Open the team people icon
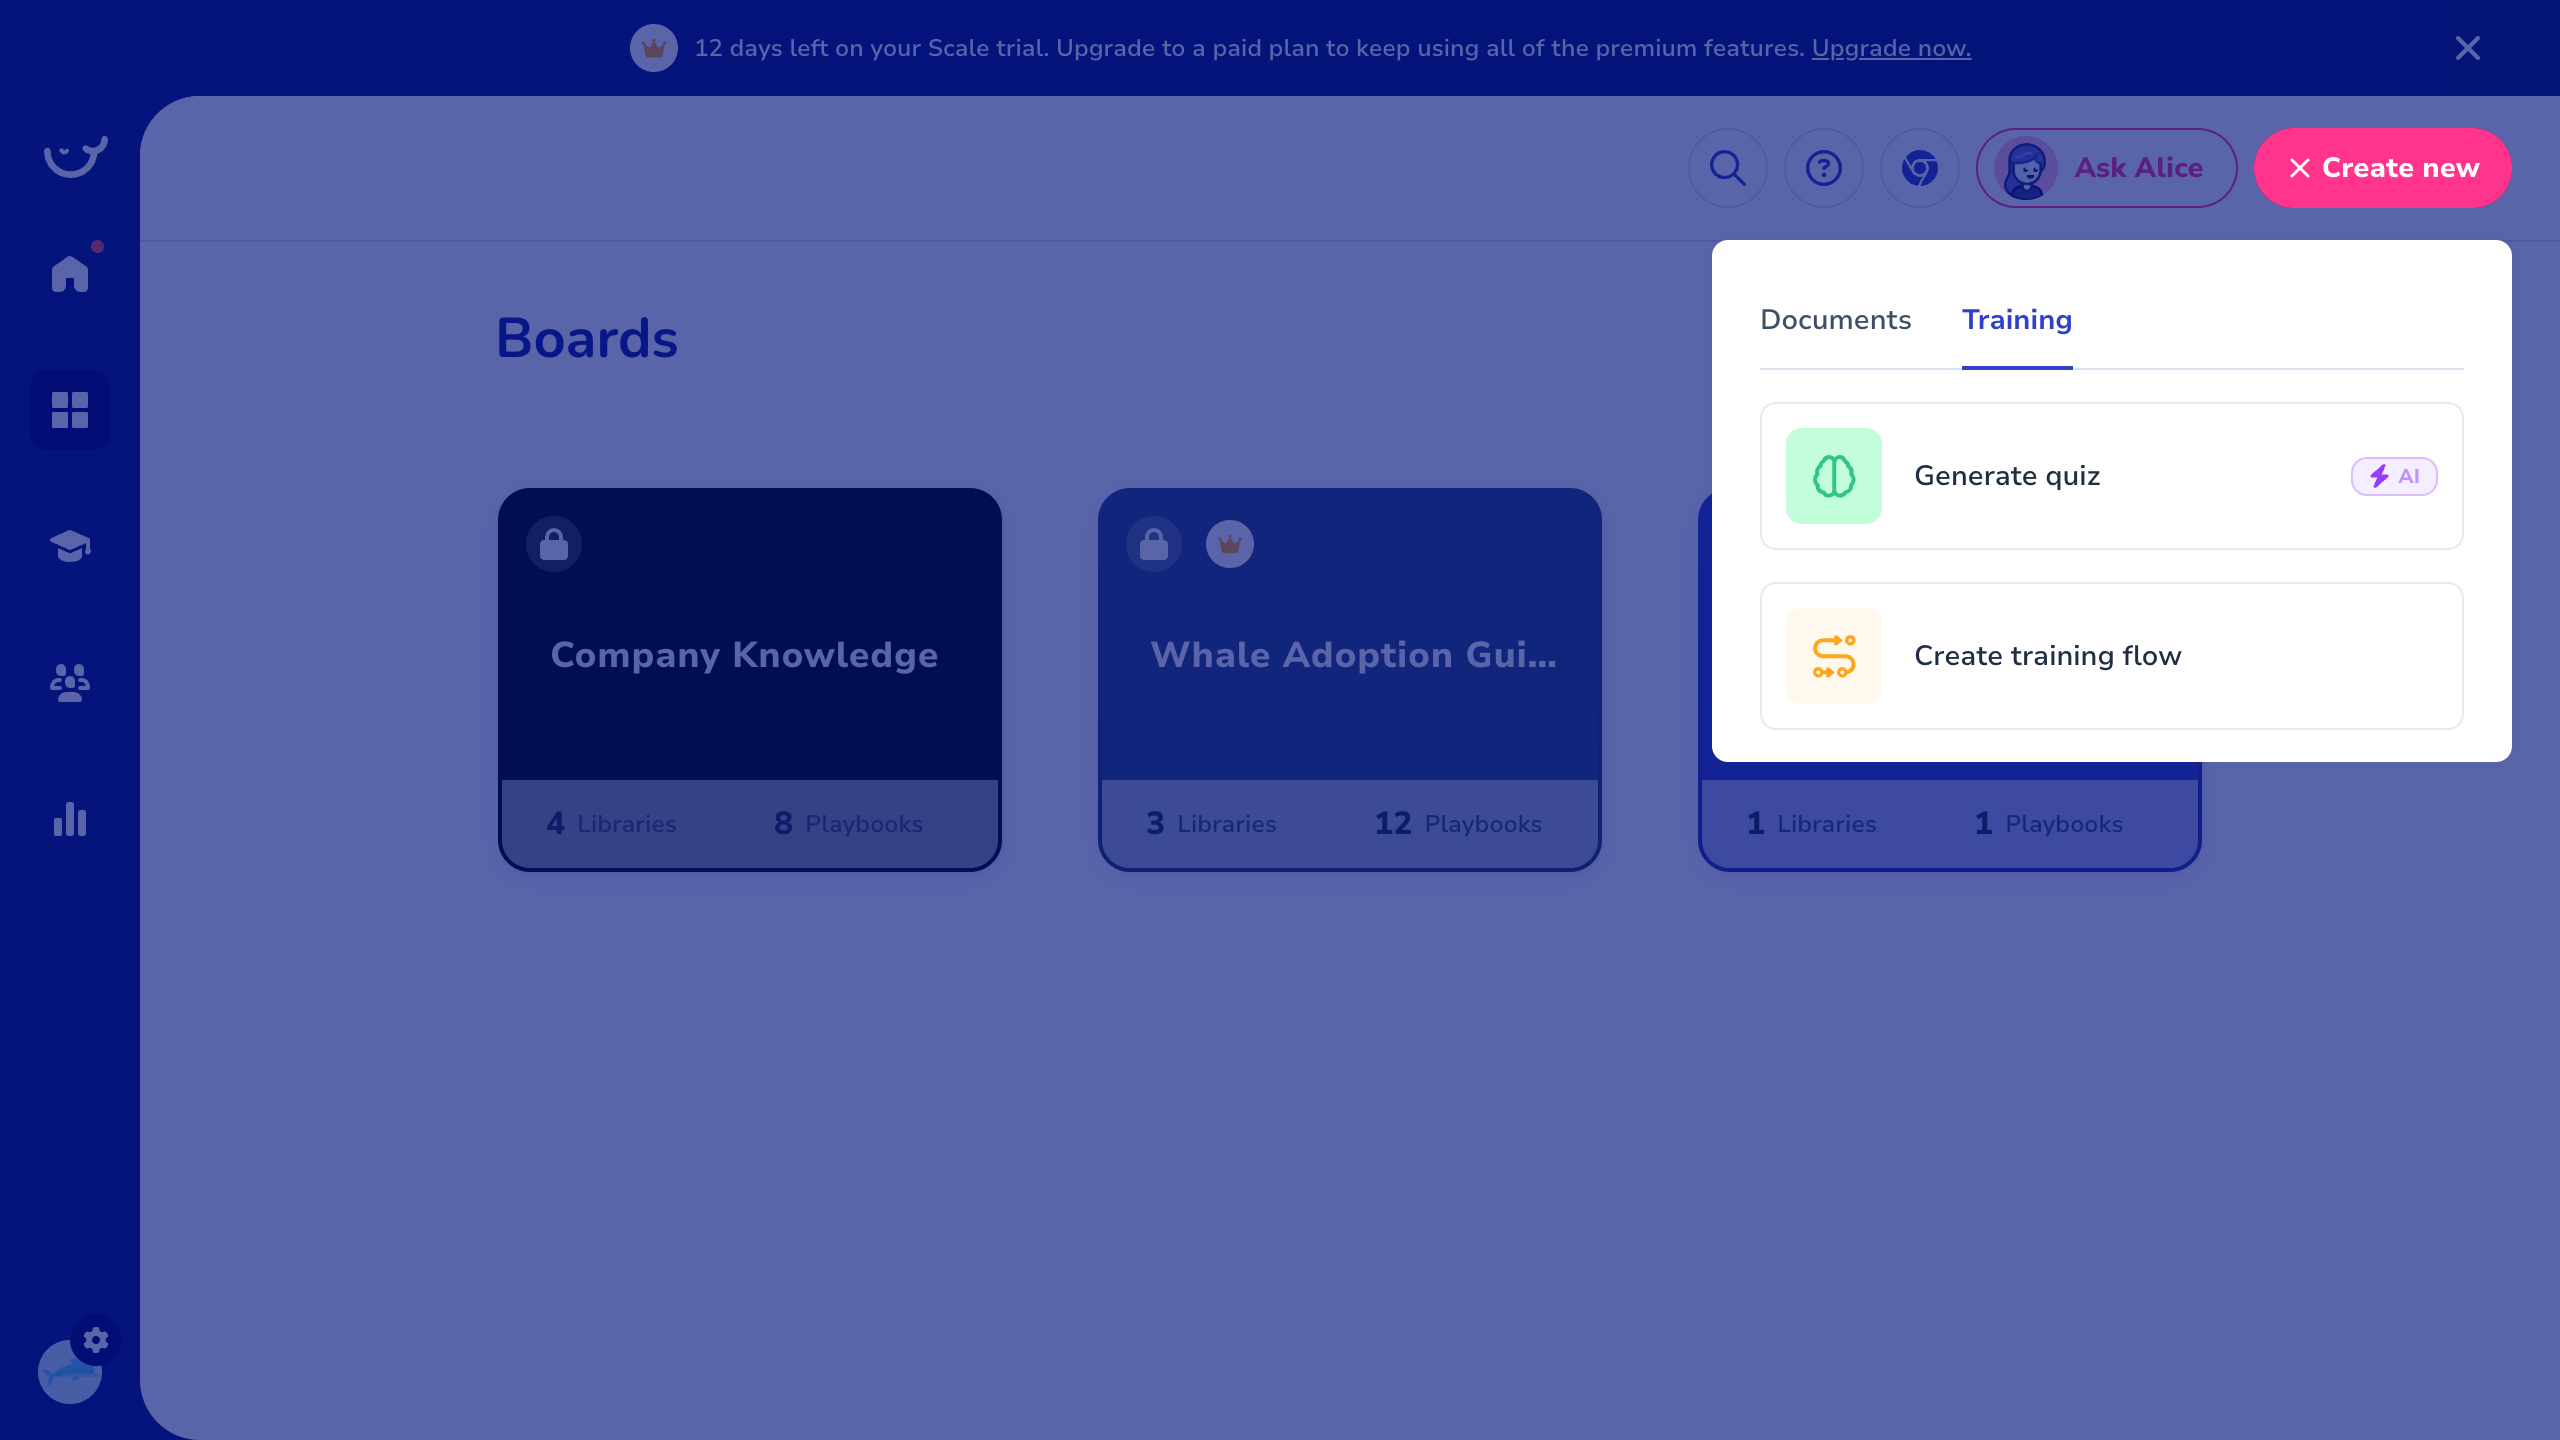This screenshot has height=1440, width=2560. tap(70, 683)
